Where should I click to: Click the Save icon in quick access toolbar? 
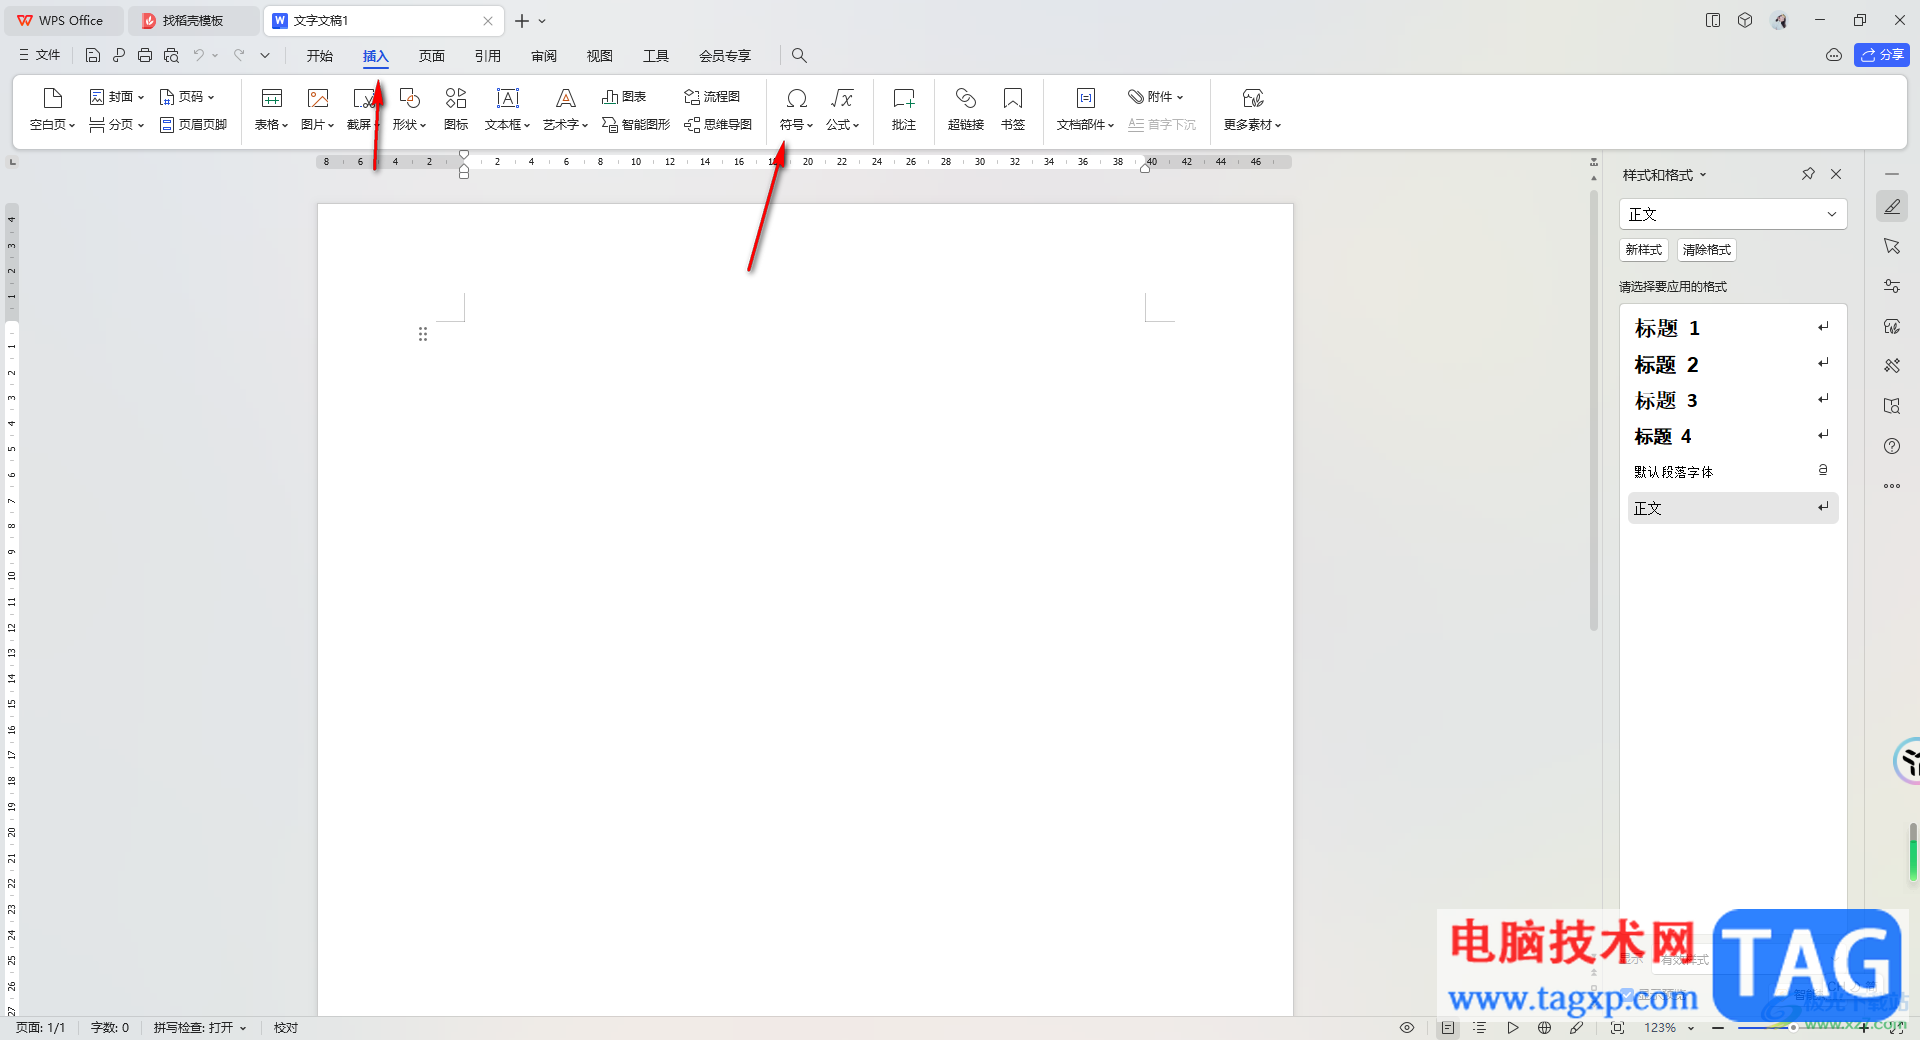(93, 55)
